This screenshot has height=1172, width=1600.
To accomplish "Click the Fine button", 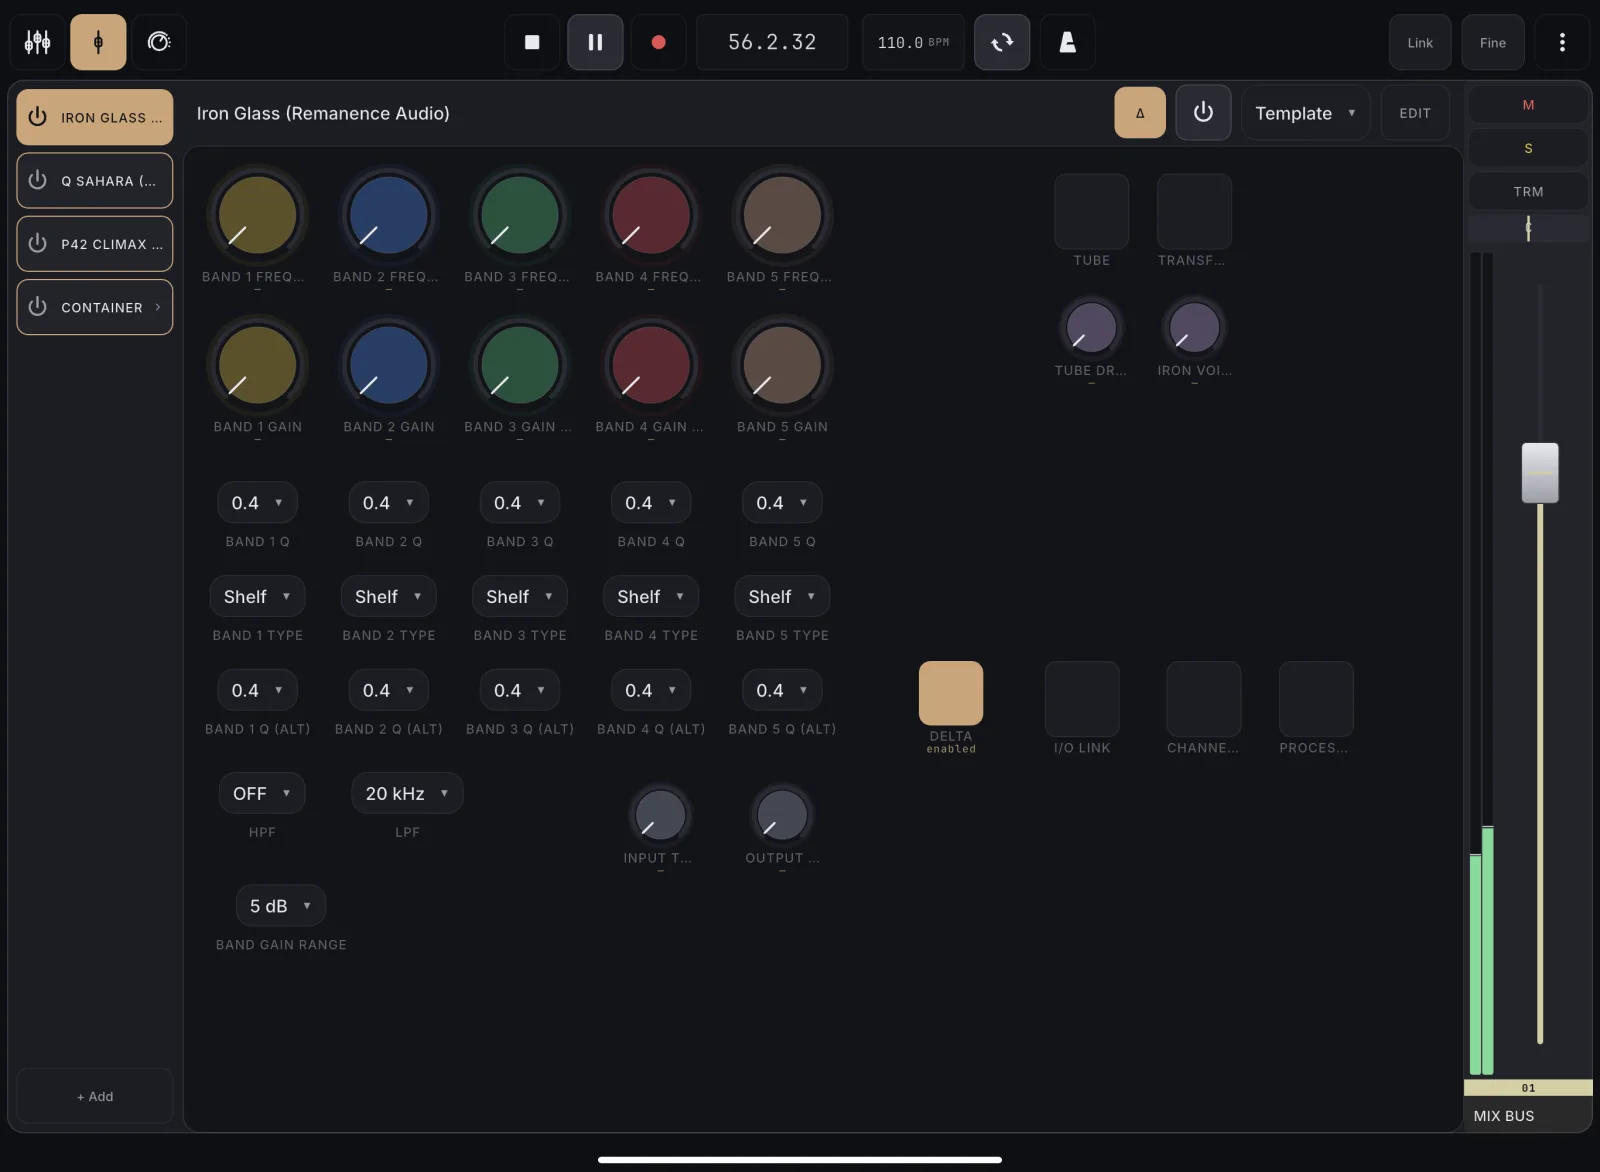I will tap(1493, 42).
